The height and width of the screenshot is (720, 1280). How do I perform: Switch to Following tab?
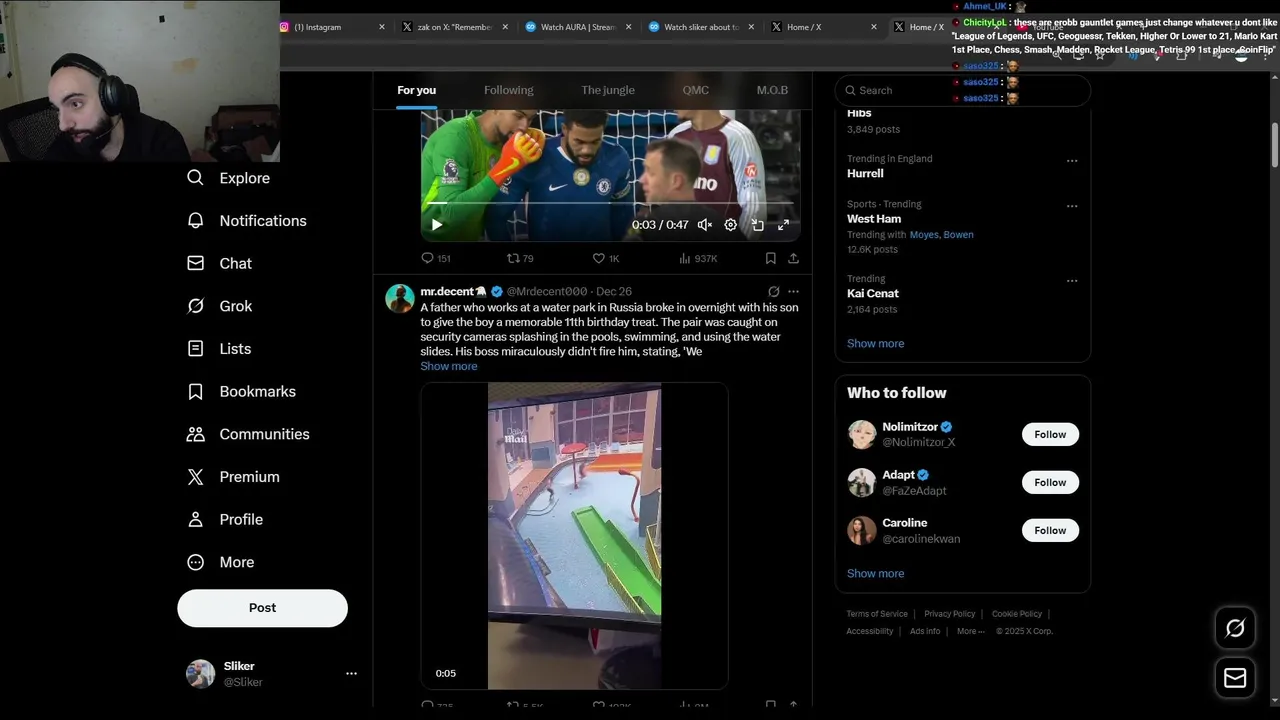pos(508,90)
